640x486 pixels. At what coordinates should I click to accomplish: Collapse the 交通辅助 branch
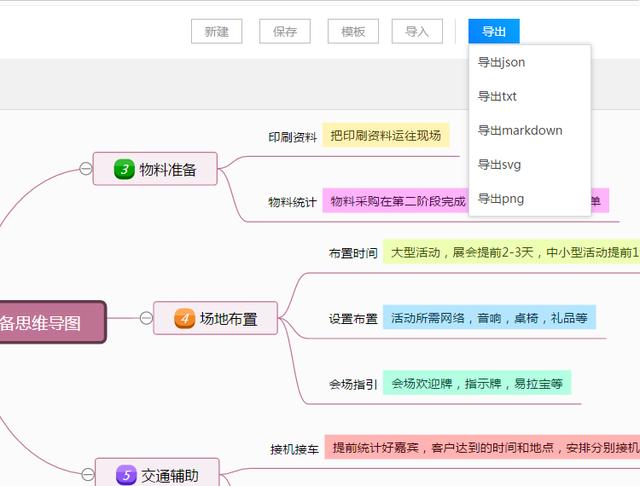point(87,475)
